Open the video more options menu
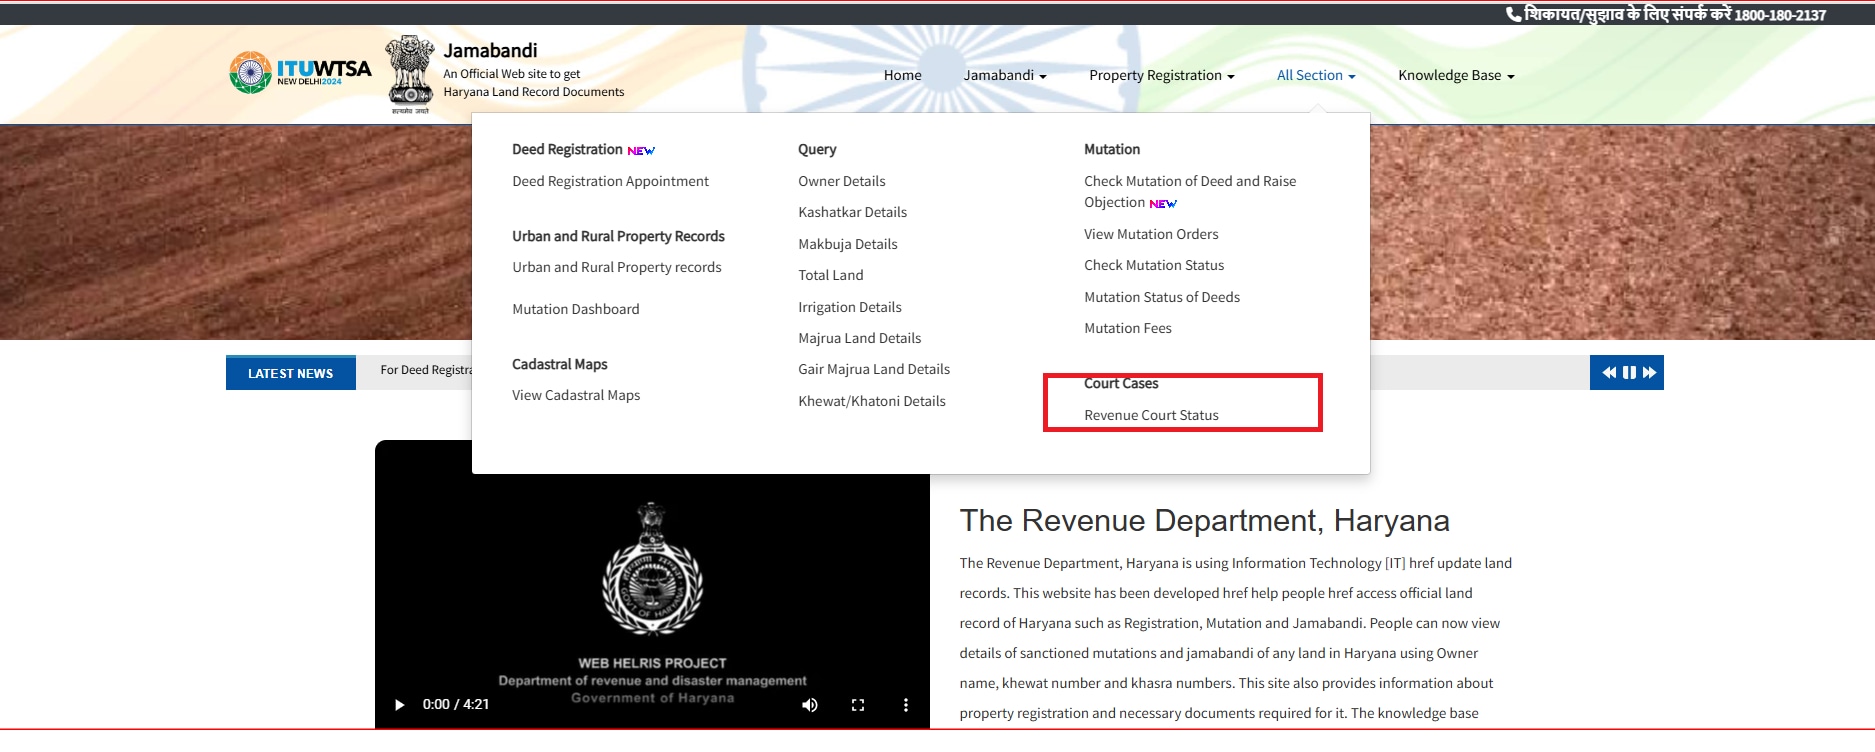The width and height of the screenshot is (1875, 752). click(x=906, y=705)
